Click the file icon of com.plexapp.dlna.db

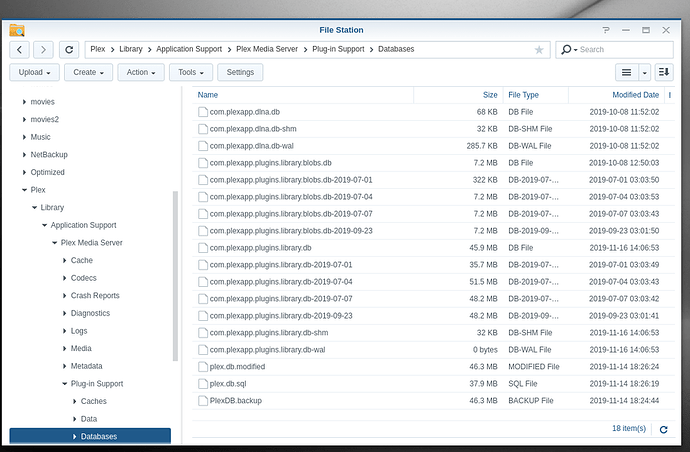point(202,112)
